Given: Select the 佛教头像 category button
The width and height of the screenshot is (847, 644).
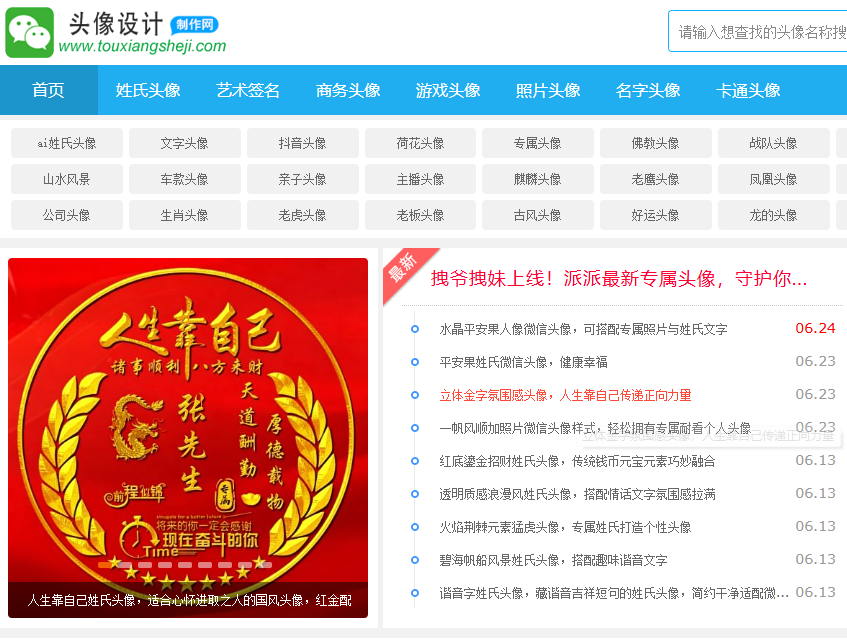Looking at the screenshot, I should (656, 143).
